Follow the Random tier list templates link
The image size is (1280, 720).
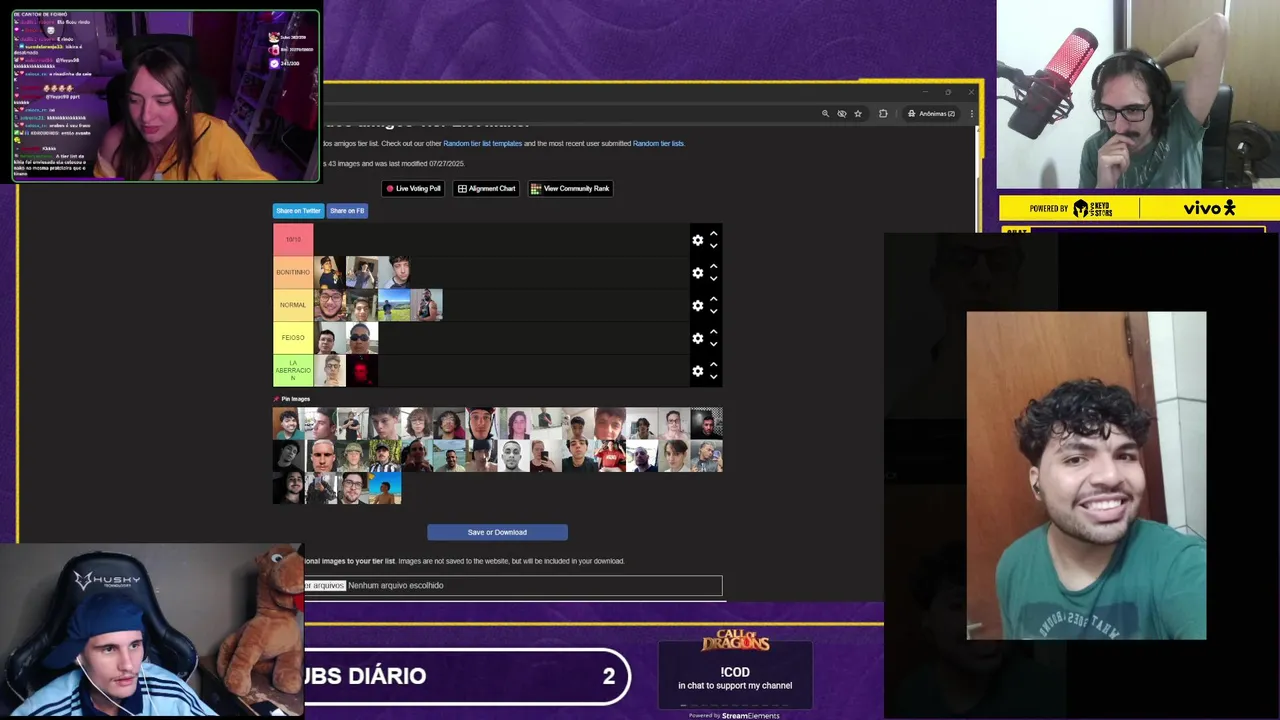(483, 143)
